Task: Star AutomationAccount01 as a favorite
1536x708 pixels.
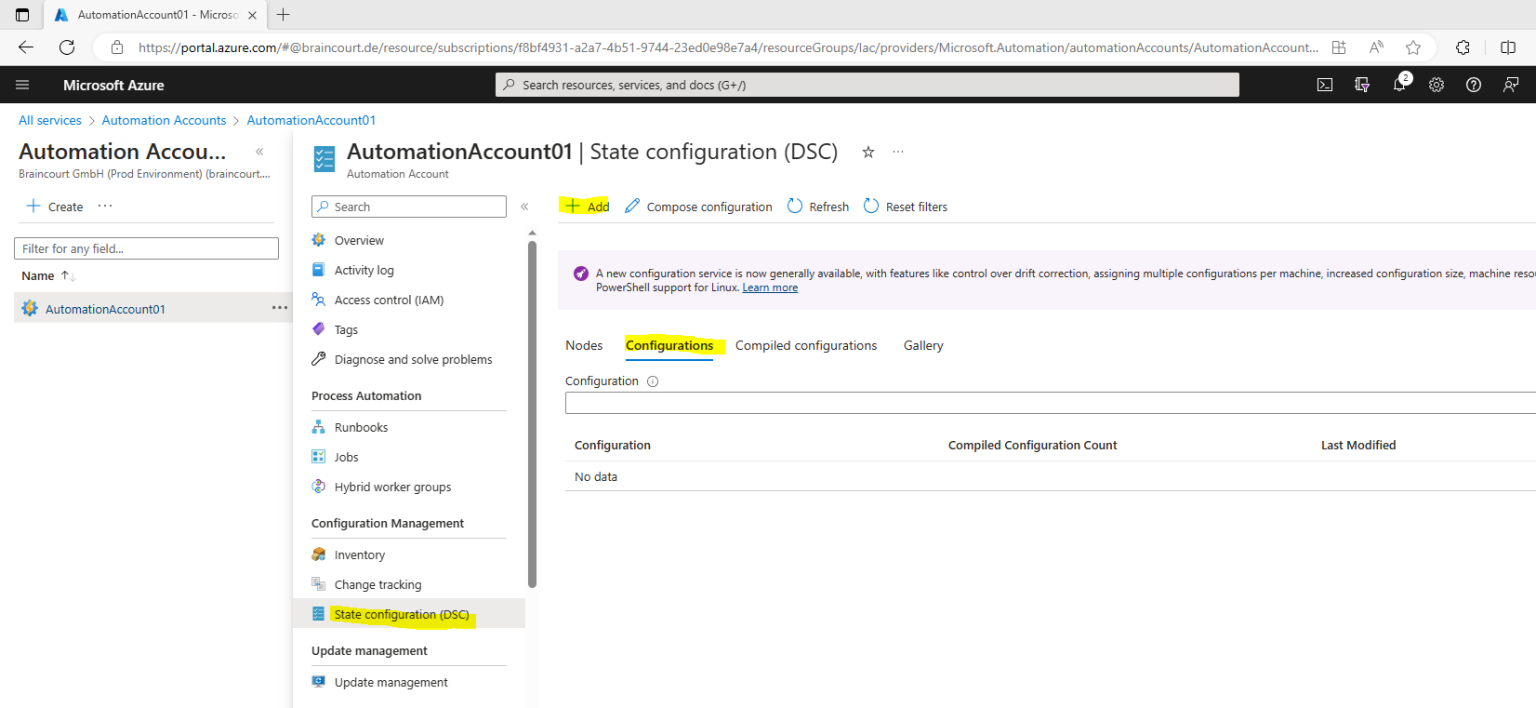Action: pyautogui.click(x=867, y=152)
